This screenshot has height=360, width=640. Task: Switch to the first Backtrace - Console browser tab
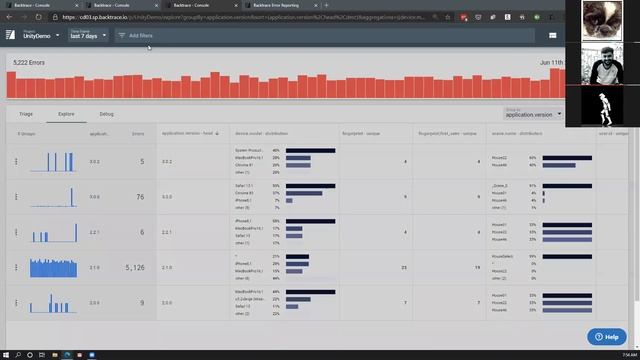point(42,5)
